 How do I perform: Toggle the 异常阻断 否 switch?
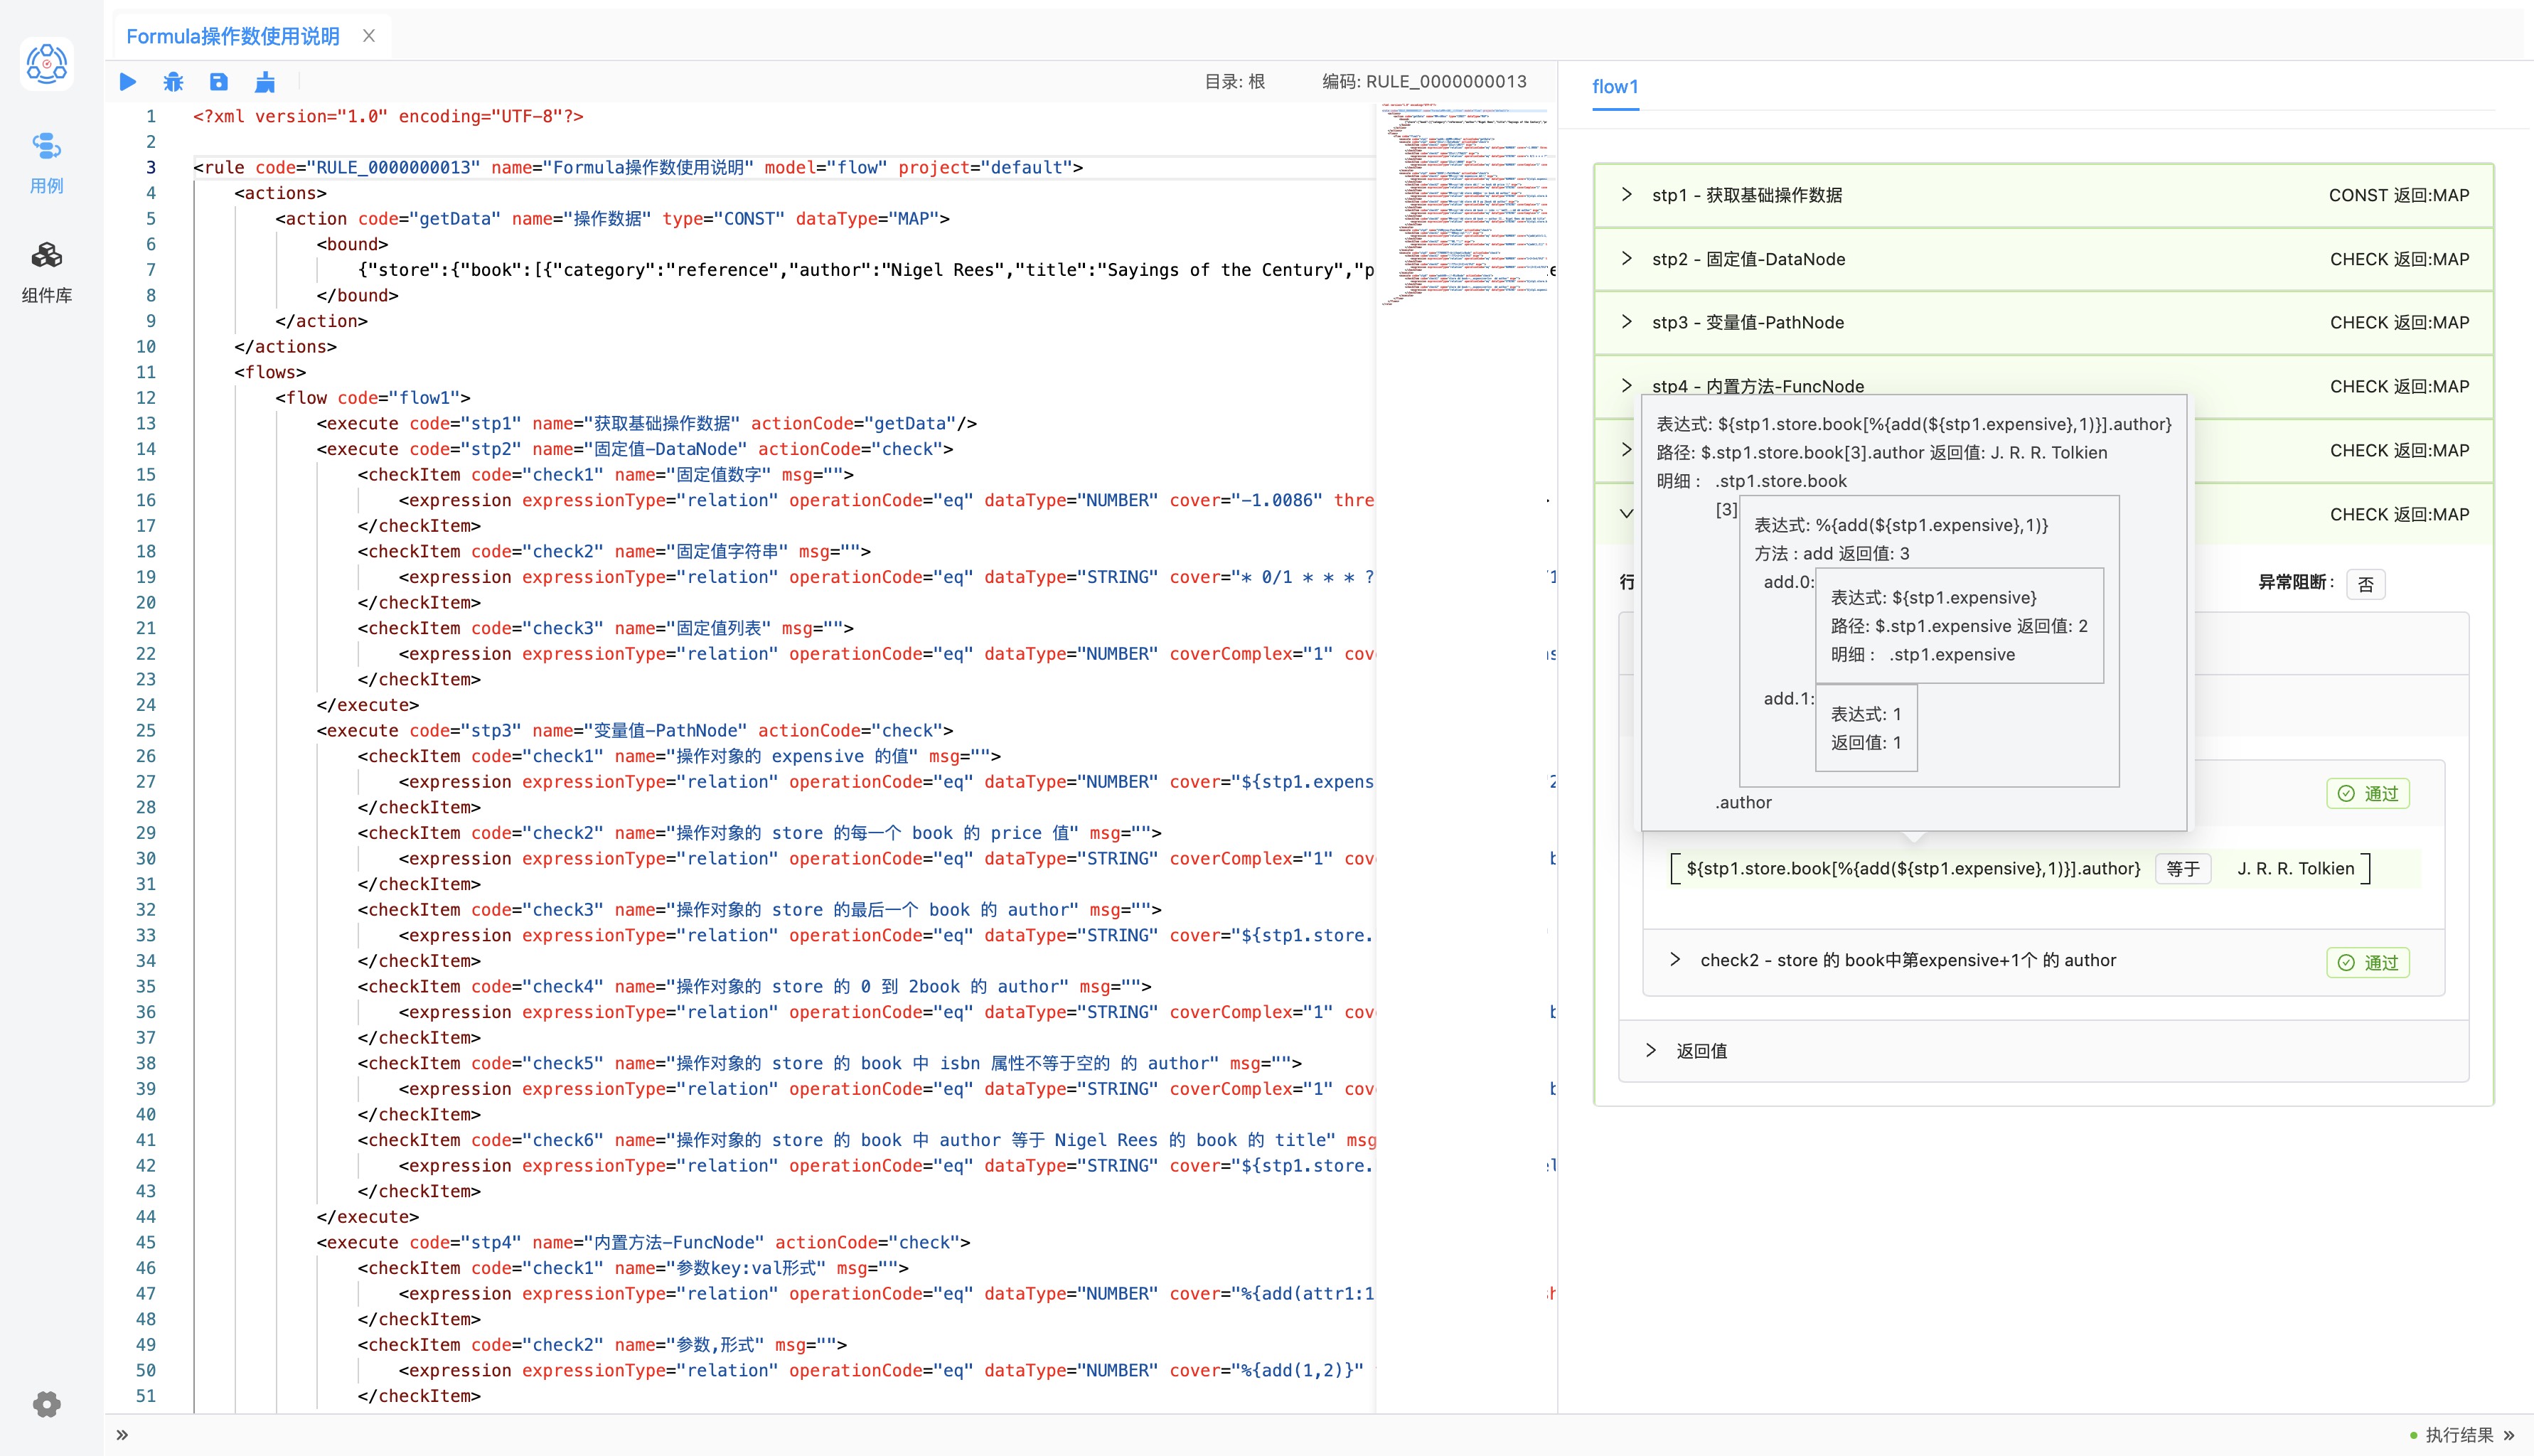(2365, 584)
